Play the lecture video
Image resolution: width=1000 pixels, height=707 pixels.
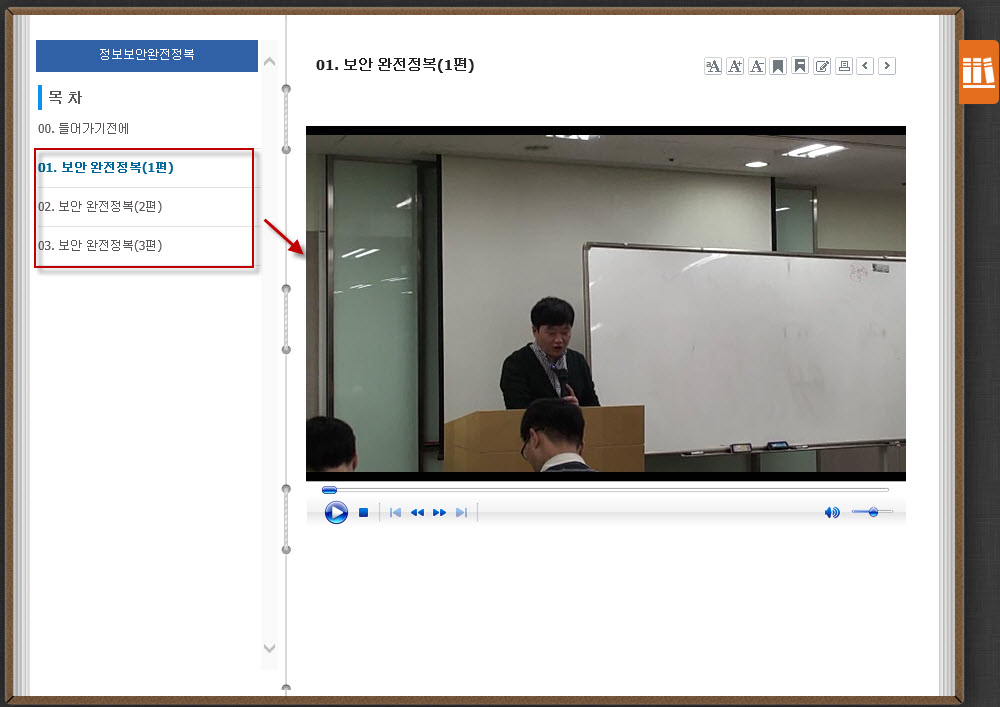(336, 513)
